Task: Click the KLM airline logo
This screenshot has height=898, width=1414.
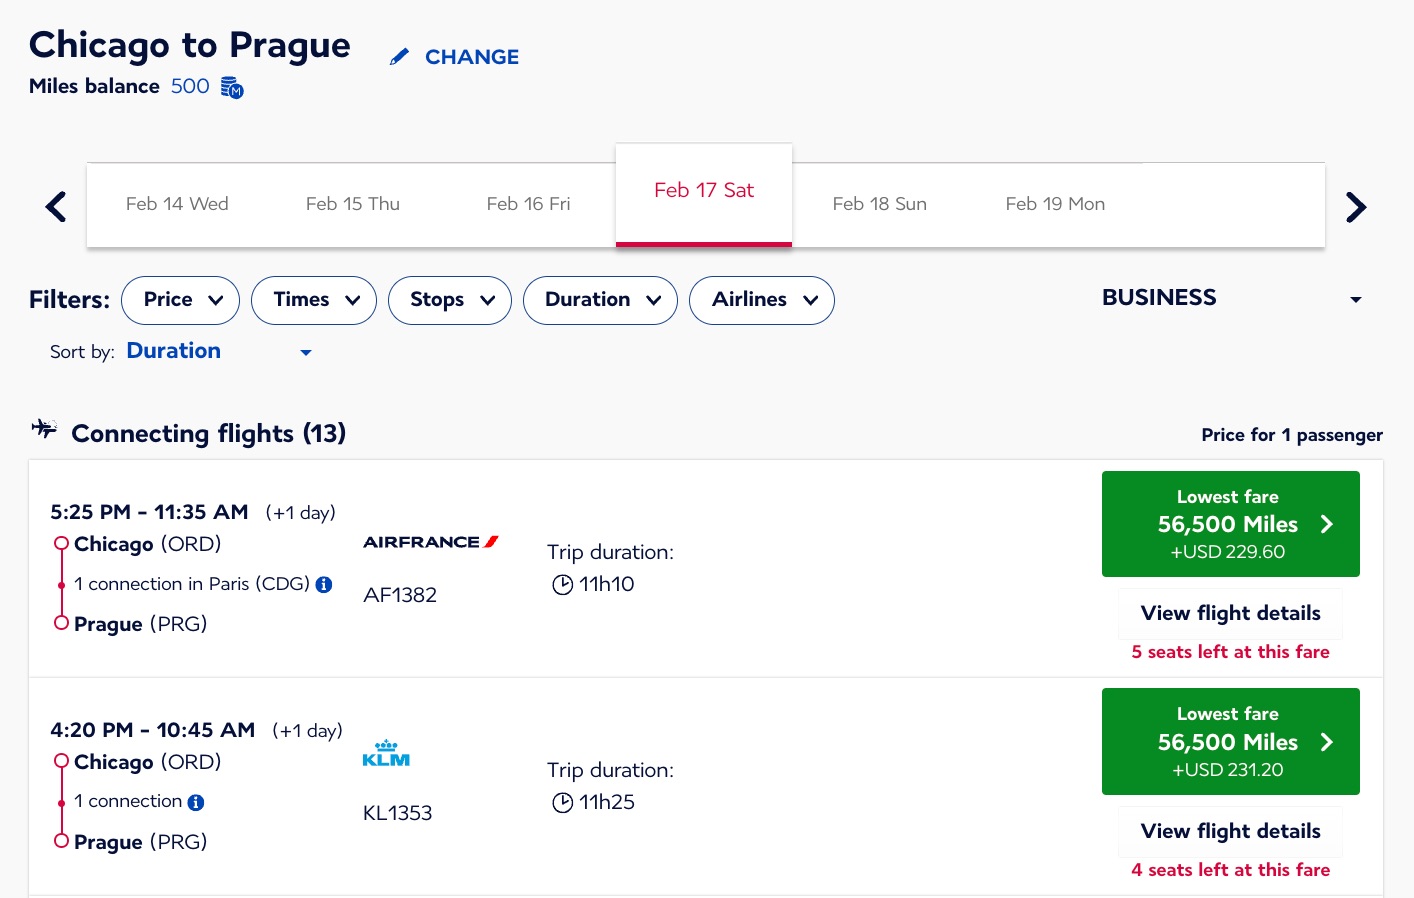Action: (x=386, y=754)
